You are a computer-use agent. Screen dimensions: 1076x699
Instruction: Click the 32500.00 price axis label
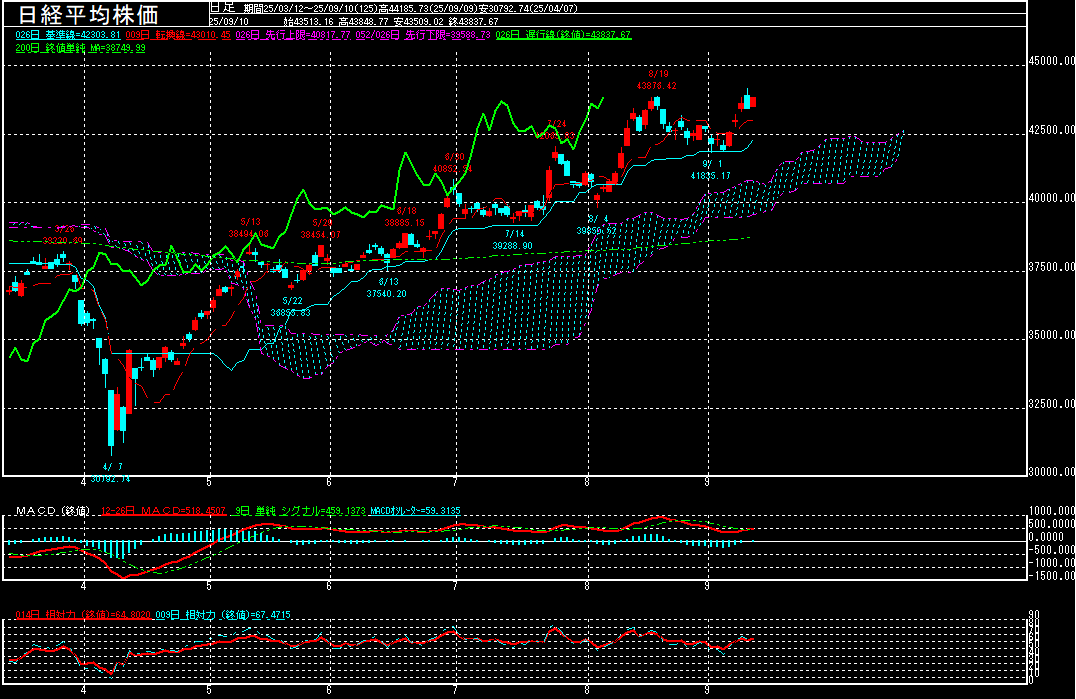tap(1051, 403)
